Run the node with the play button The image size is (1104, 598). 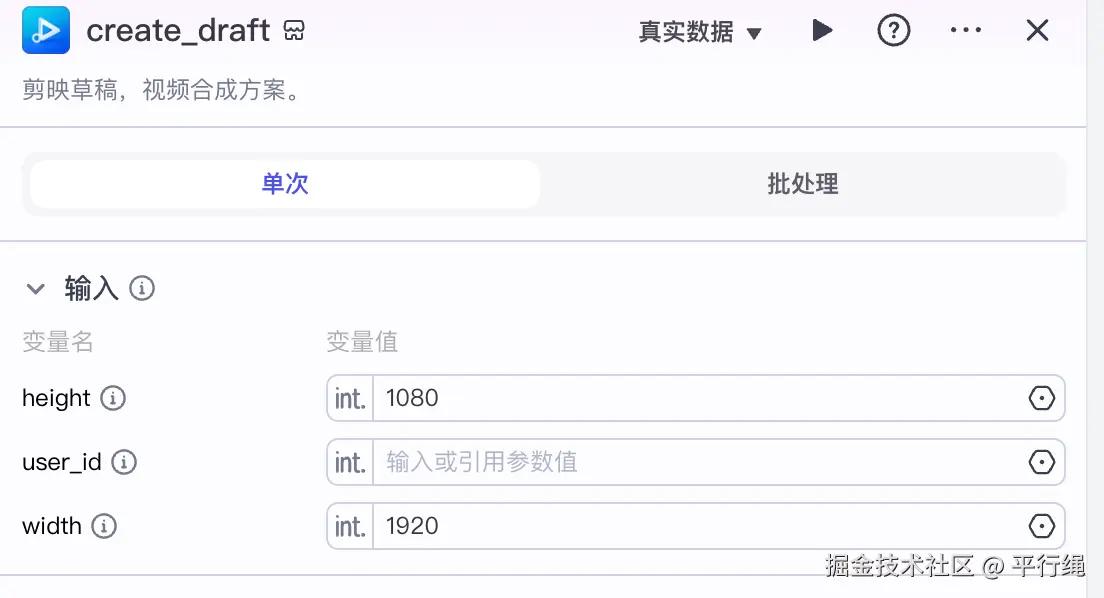pyautogui.click(x=822, y=31)
